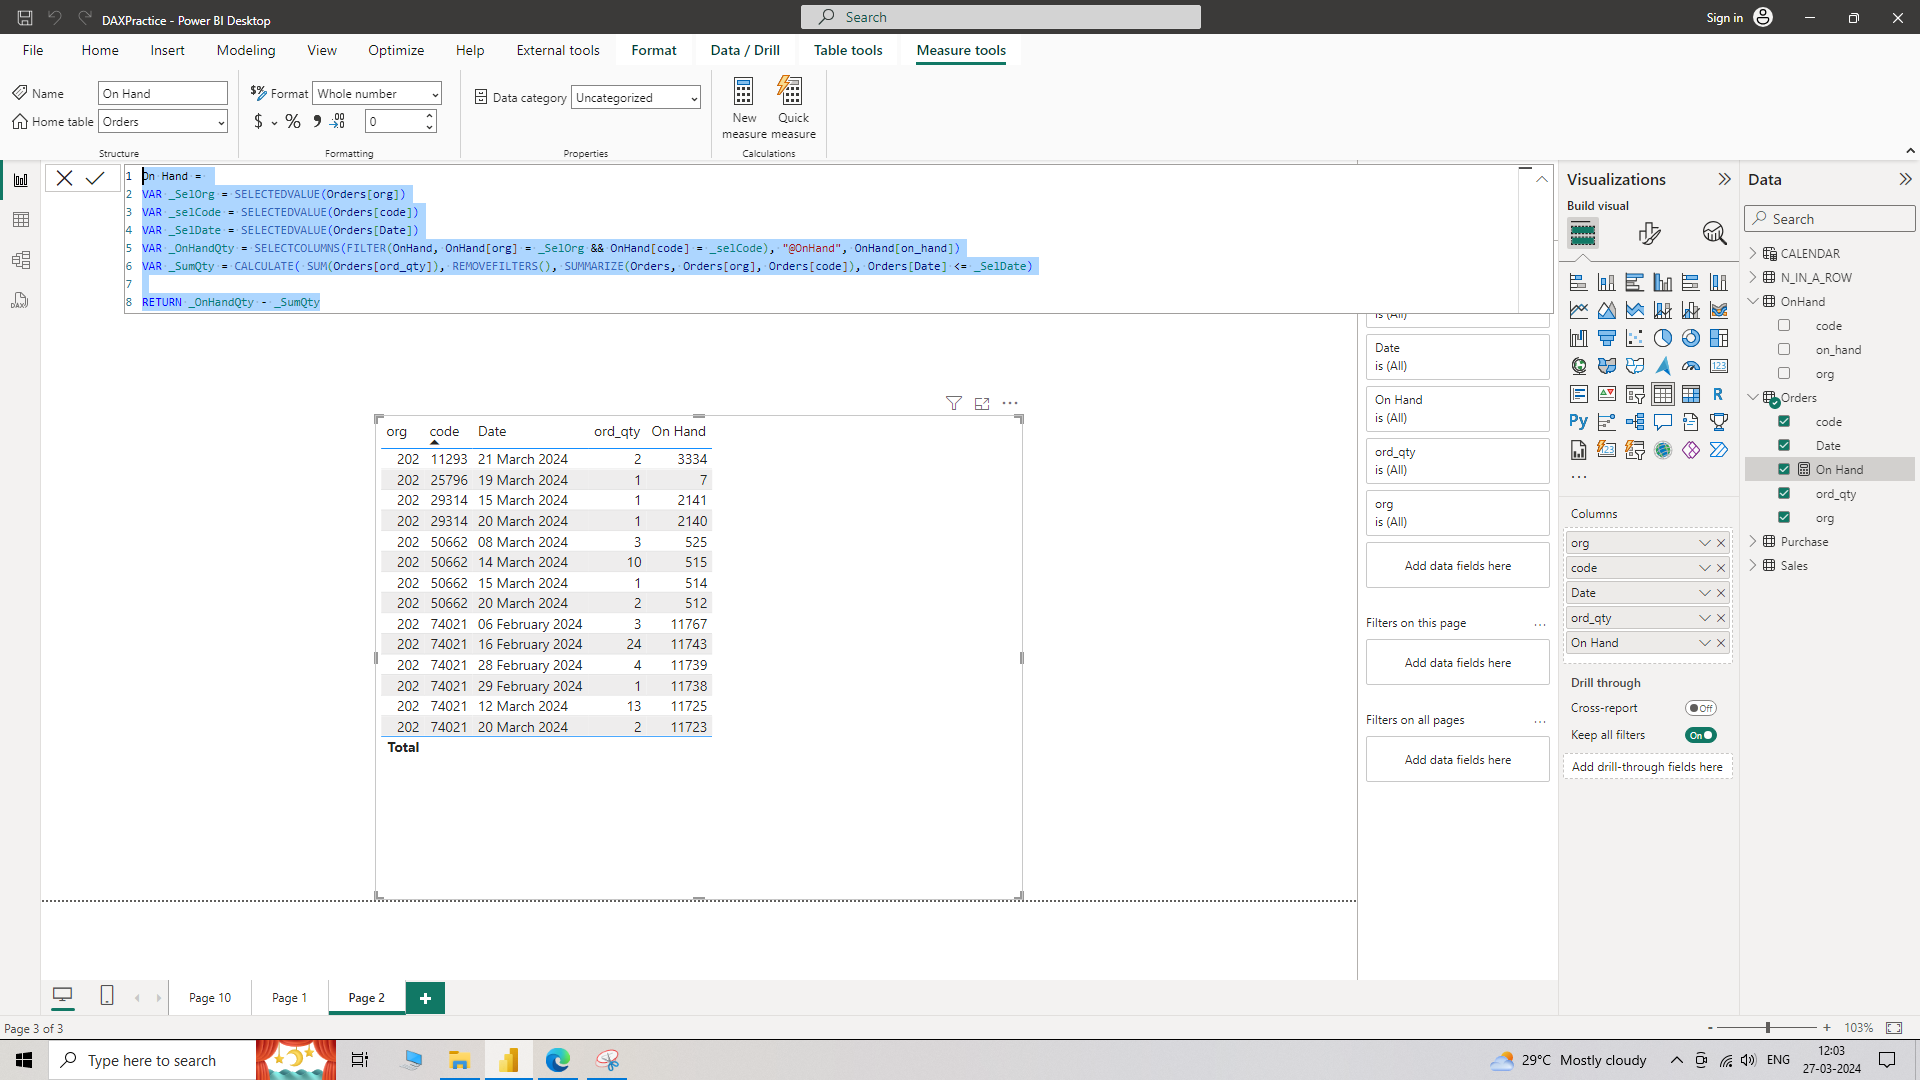Open the Analytics magnifier pane icon
Screen dimensions: 1920x1080
[1714, 233]
